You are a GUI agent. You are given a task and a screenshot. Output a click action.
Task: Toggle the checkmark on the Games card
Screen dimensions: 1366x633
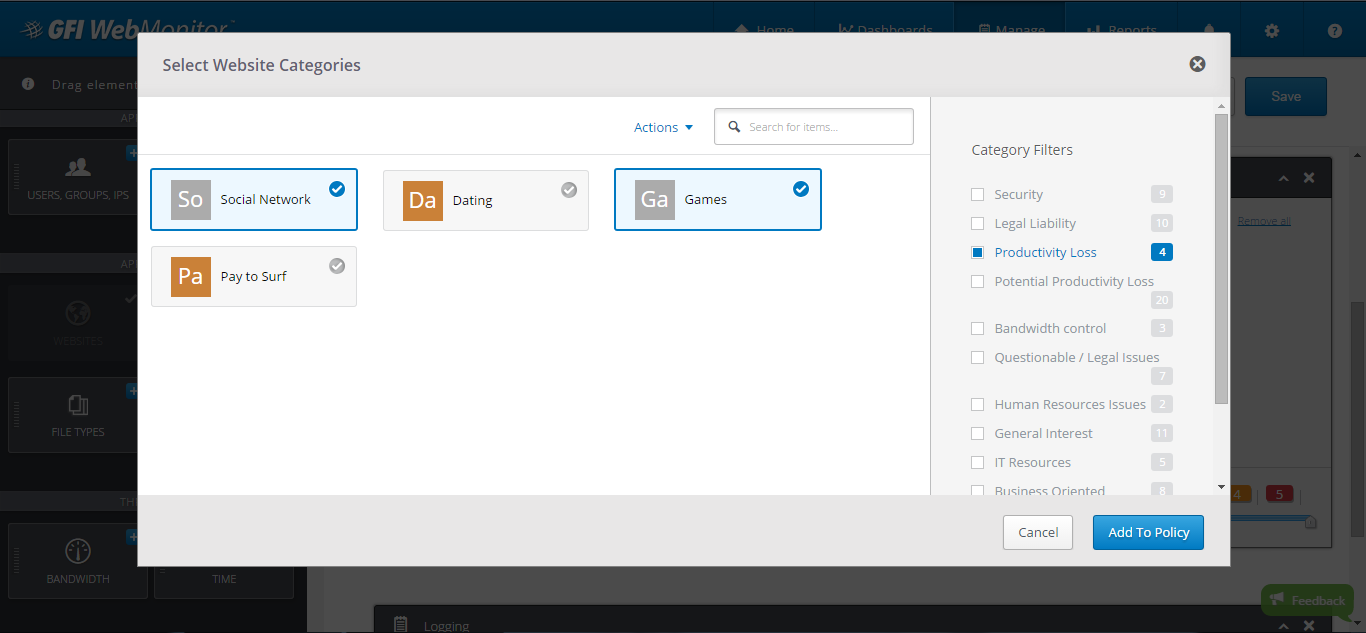(801, 188)
